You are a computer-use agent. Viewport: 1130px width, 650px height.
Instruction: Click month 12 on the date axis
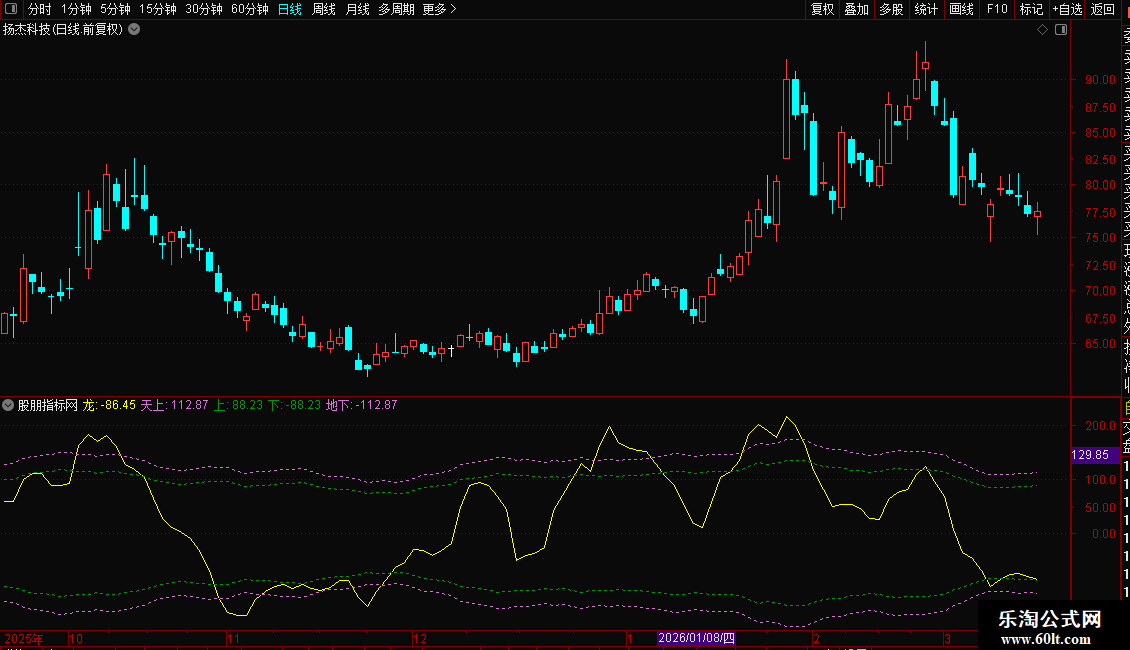pyautogui.click(x=419, y=638)
